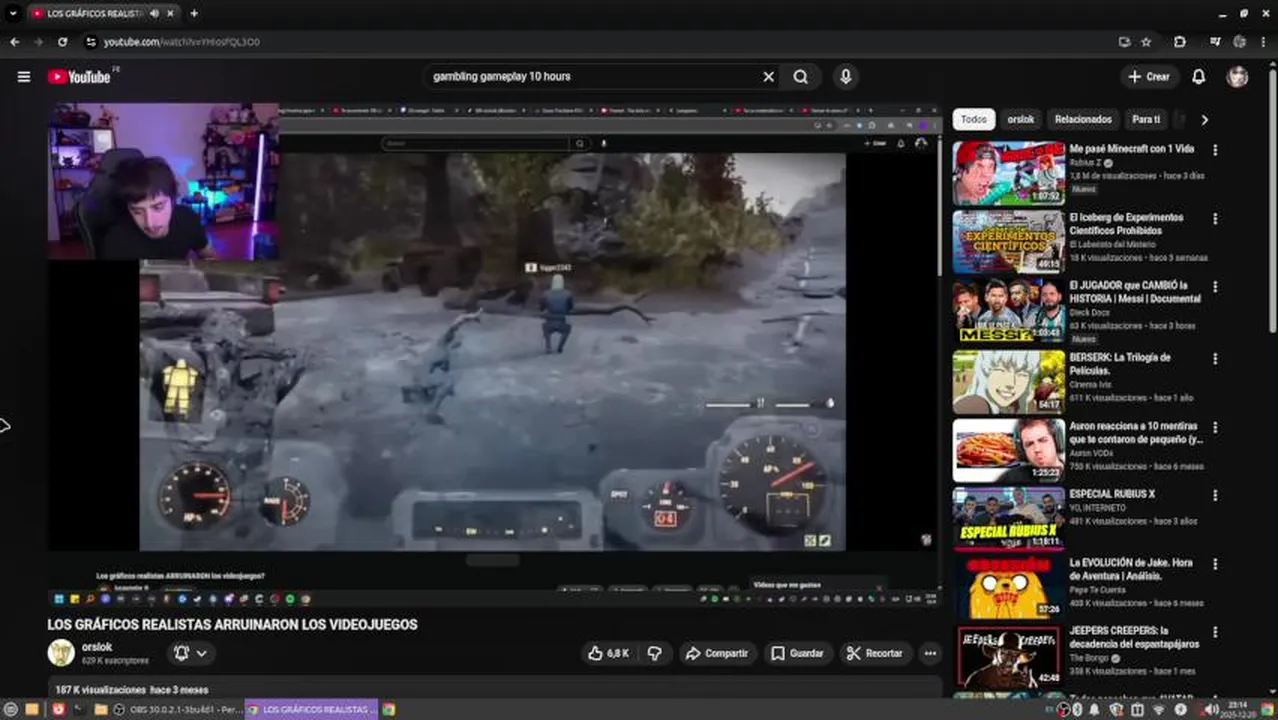1278x720 pixels.
Task: Dislike the video with thumbs down
Action: tap(655, 653)
